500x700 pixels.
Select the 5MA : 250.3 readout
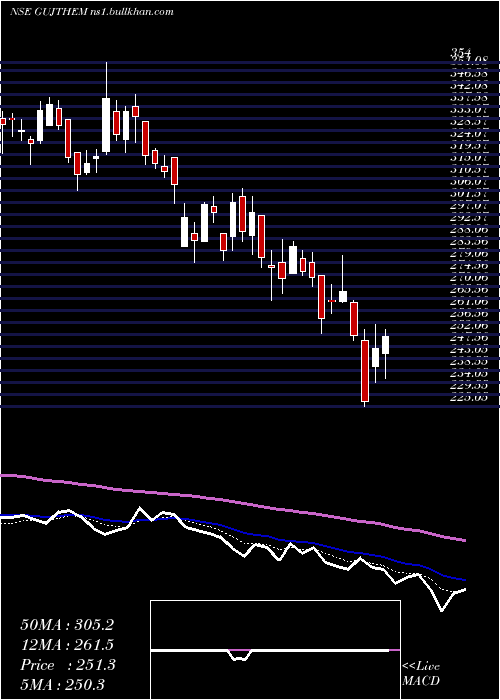click(62, 684)
